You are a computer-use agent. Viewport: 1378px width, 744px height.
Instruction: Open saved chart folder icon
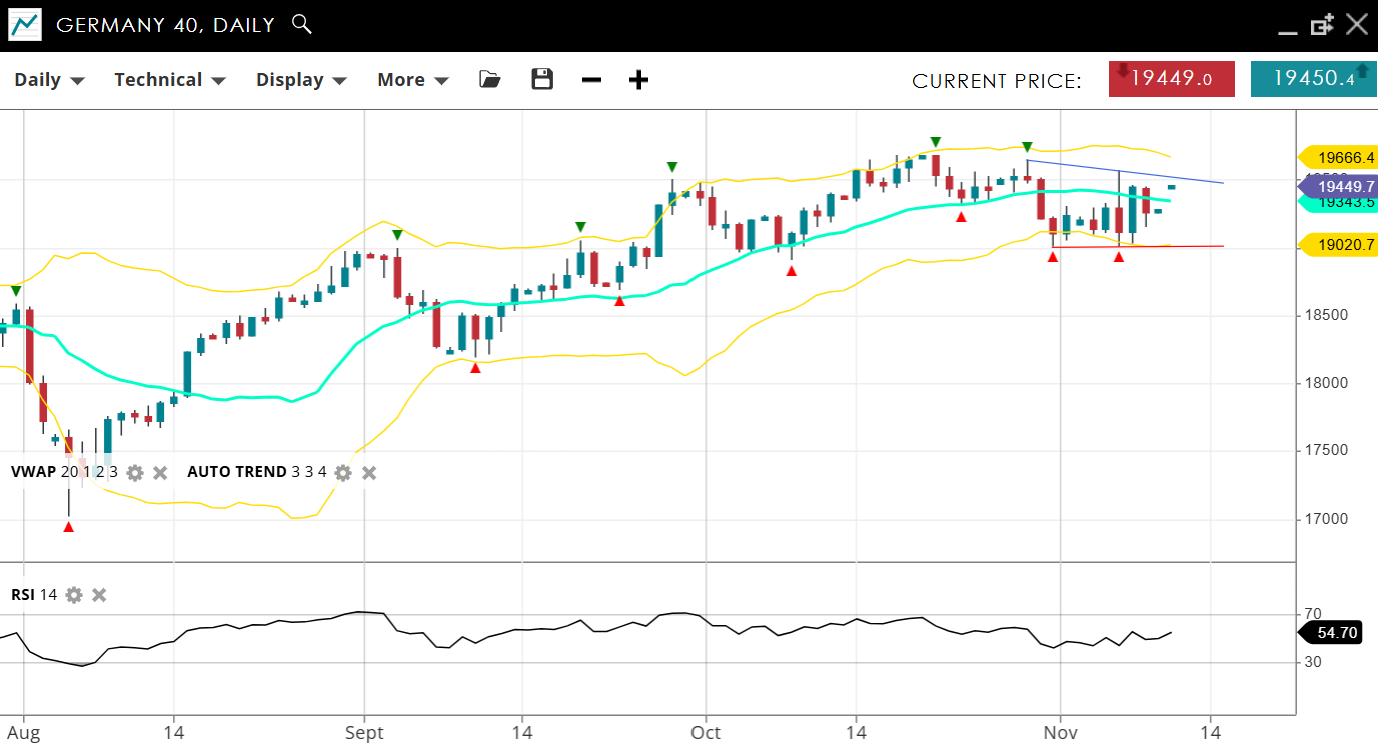pos(490,80)
